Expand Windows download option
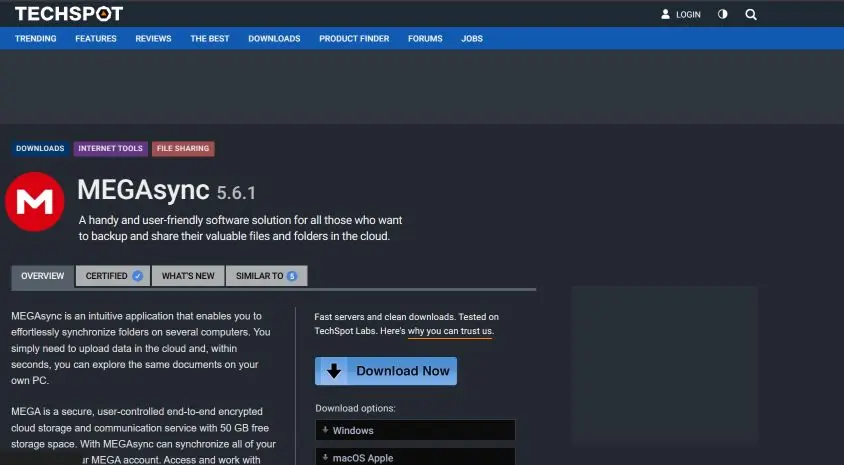 [x=415, y=430]
